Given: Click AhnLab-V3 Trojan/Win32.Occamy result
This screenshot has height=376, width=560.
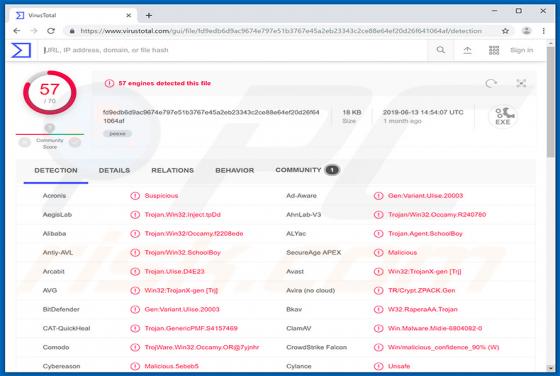Looking at the screenshot, I should [x=437, y=215].
